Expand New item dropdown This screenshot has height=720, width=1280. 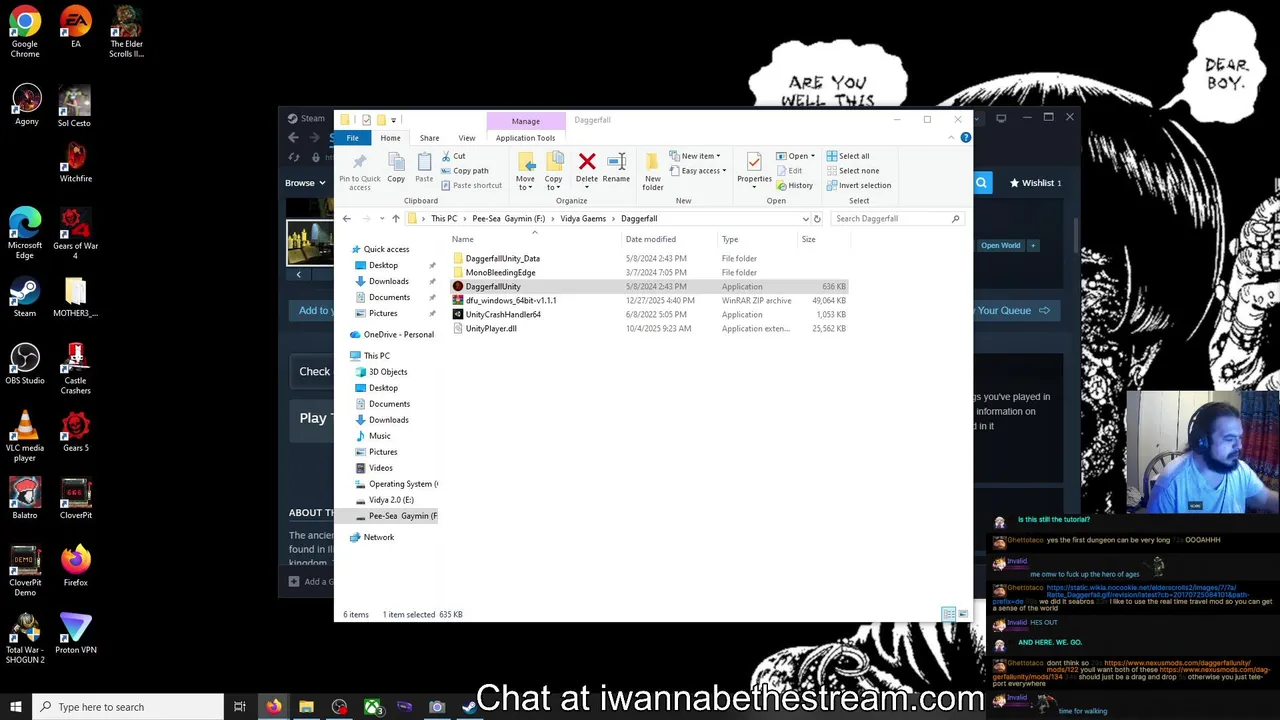pos(697,156)
